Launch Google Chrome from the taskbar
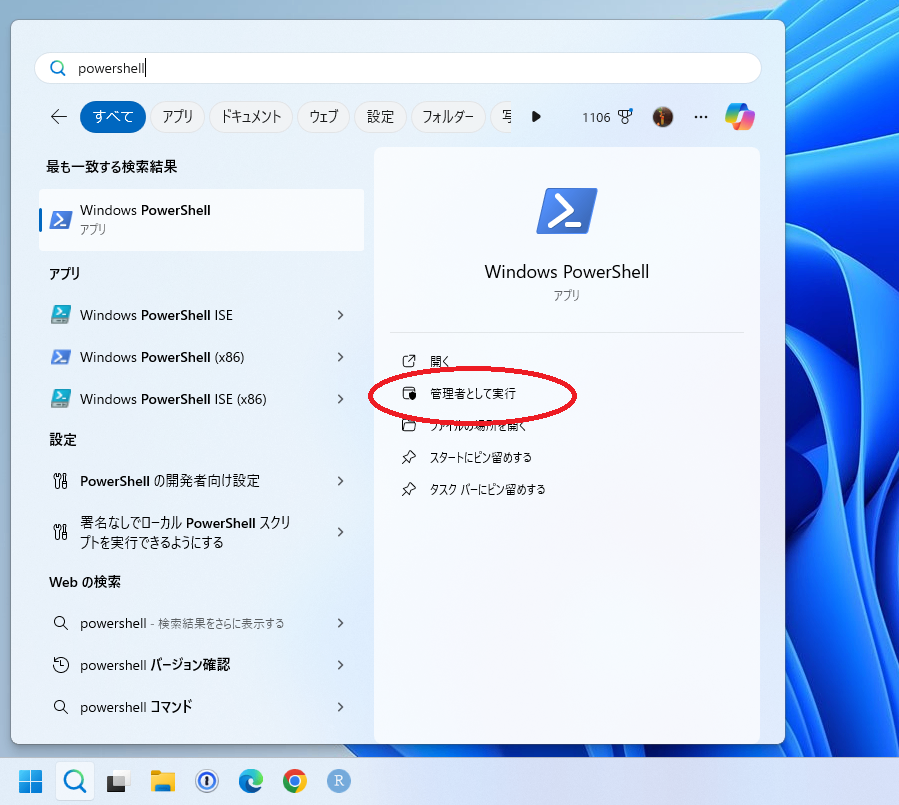This screenshot has width=899, height=805. coord(295,781)
